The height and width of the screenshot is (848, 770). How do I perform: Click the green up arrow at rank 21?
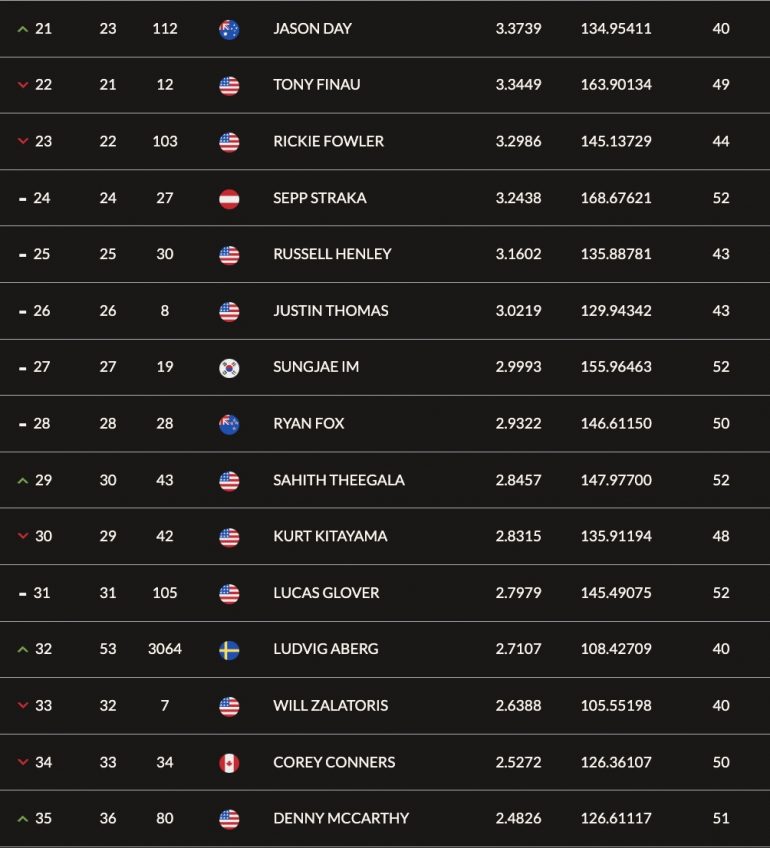[x=23, y=29]
